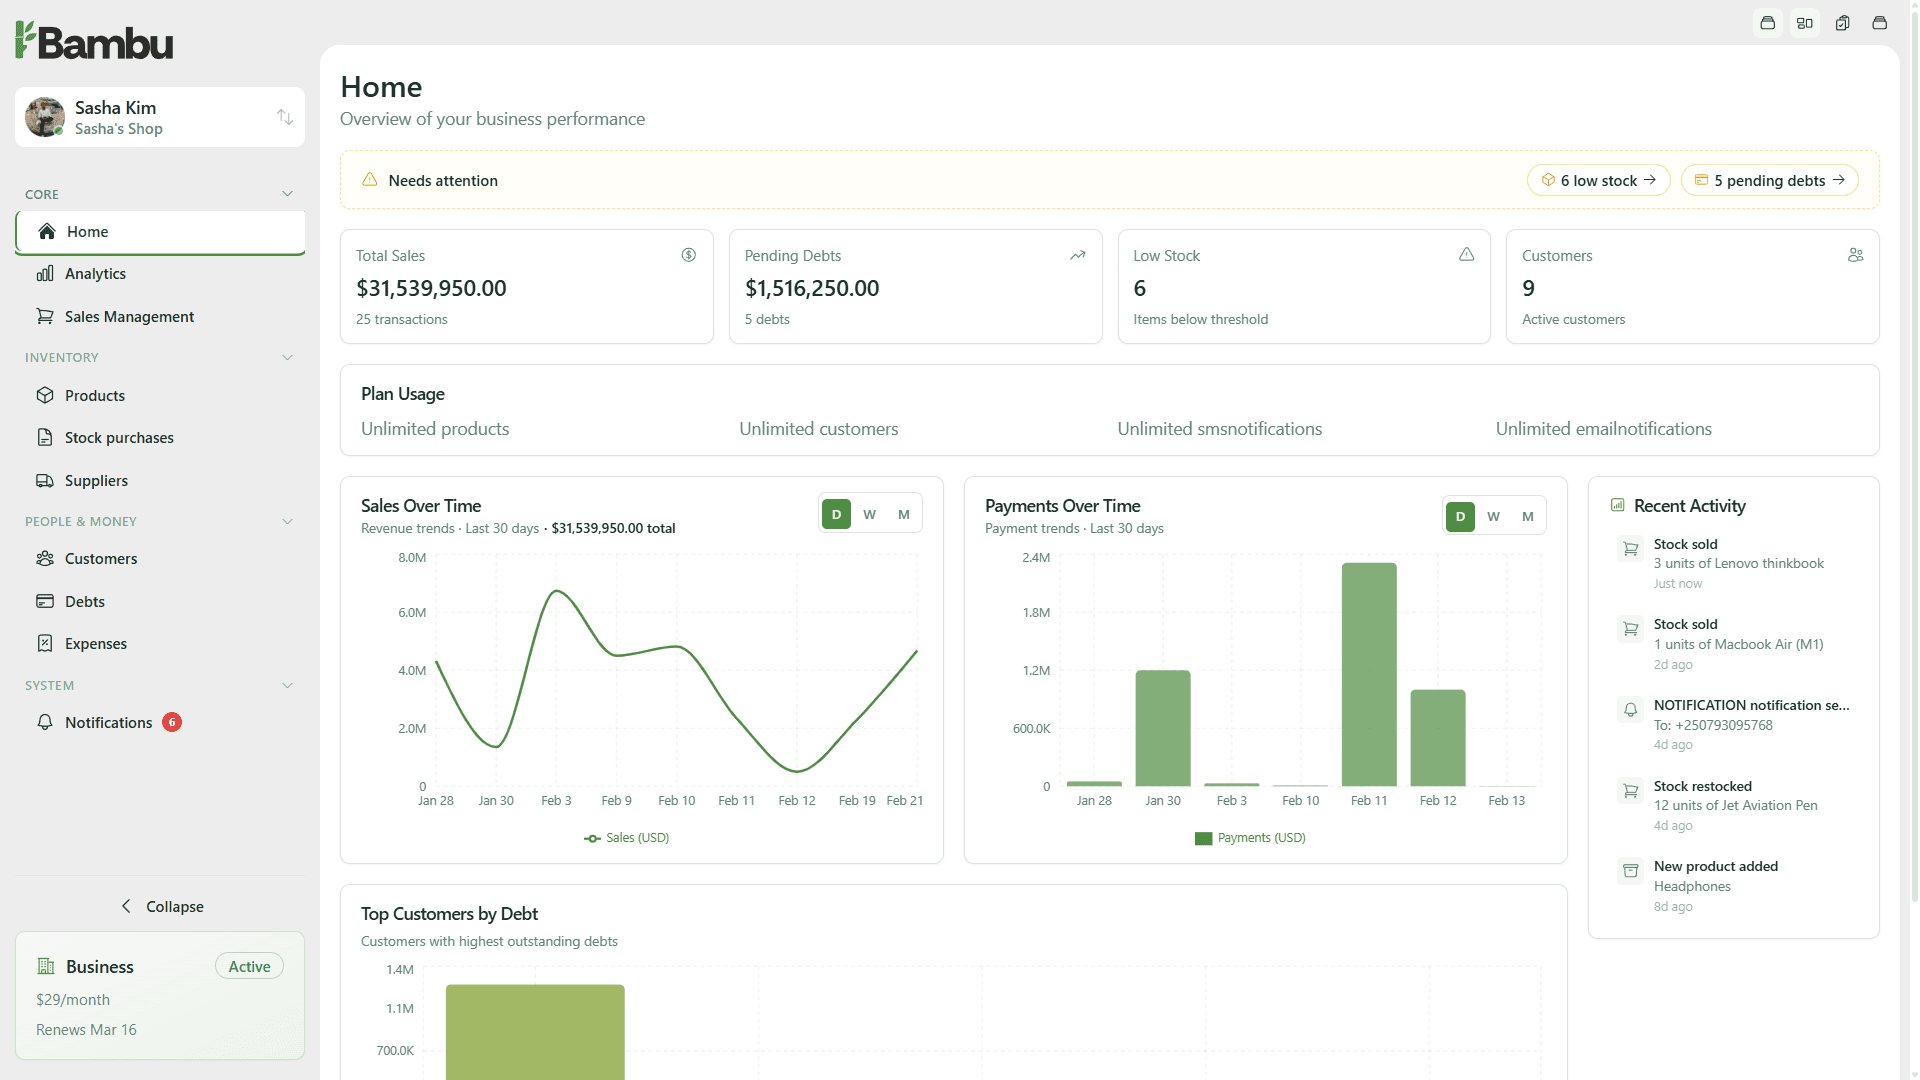Click the cart icon beside the Stock sold activity
Image resolution: width=1920 pixels, height=1080 pixels.
point(1630,548)
